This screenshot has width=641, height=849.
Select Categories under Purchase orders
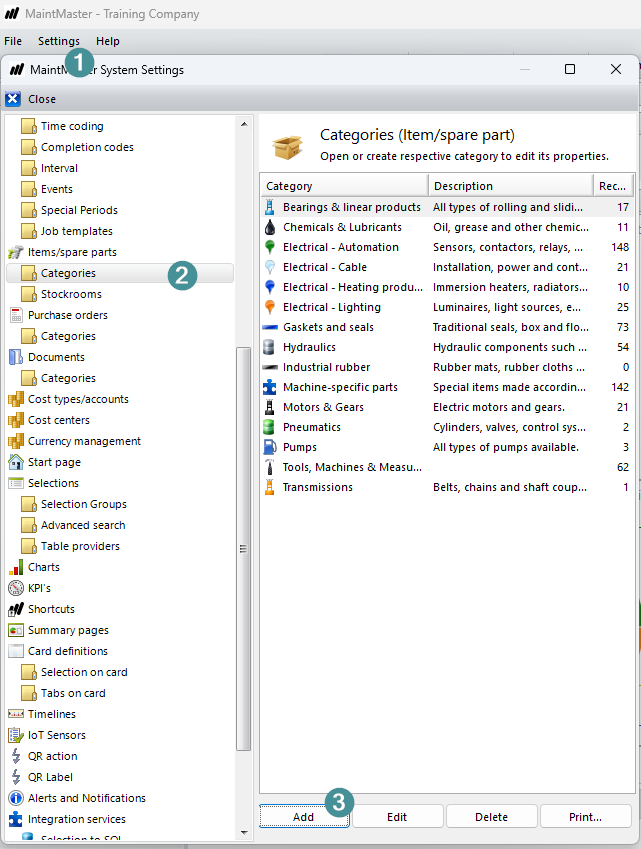pos(68,336)
